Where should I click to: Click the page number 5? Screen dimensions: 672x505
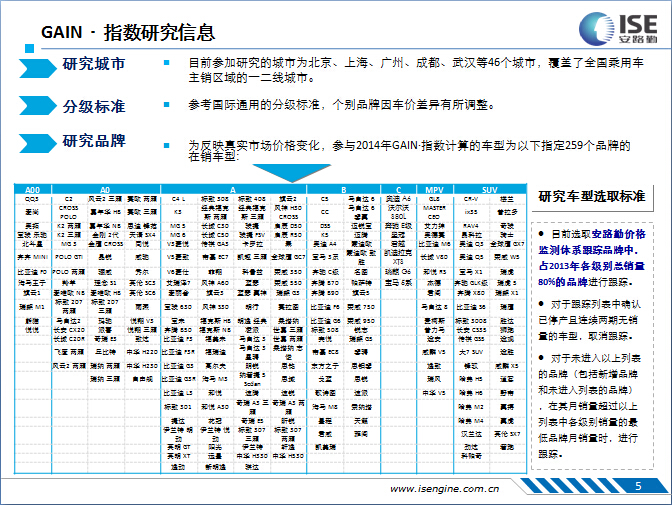638,486
